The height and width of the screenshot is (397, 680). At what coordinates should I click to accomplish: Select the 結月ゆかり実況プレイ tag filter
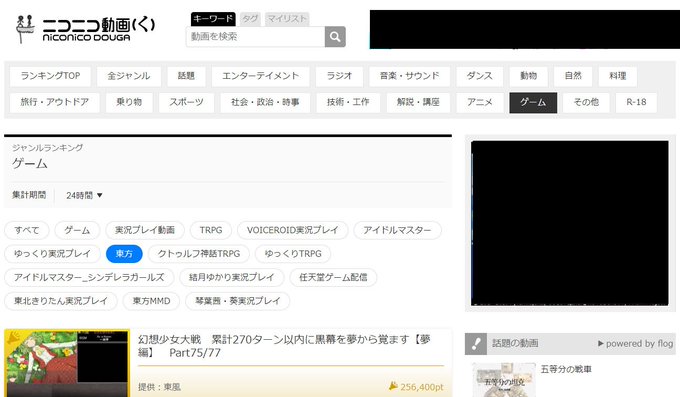tap(232, 277)
